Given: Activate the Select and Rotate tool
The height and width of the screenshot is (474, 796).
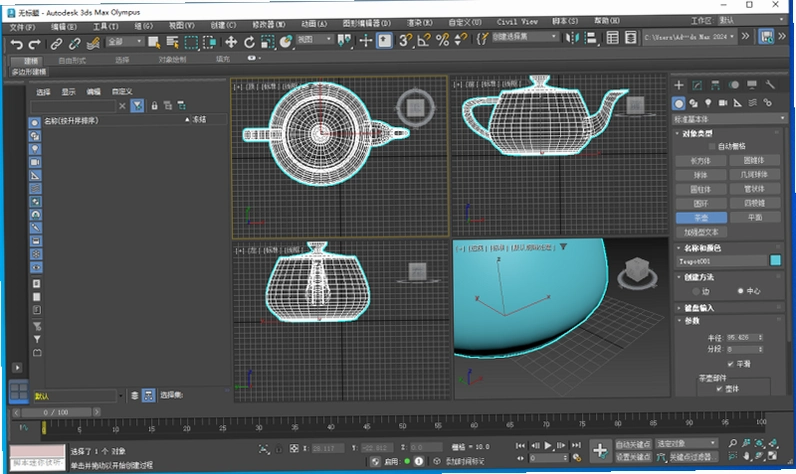Looking at the screenshot, I should point(249,42).
